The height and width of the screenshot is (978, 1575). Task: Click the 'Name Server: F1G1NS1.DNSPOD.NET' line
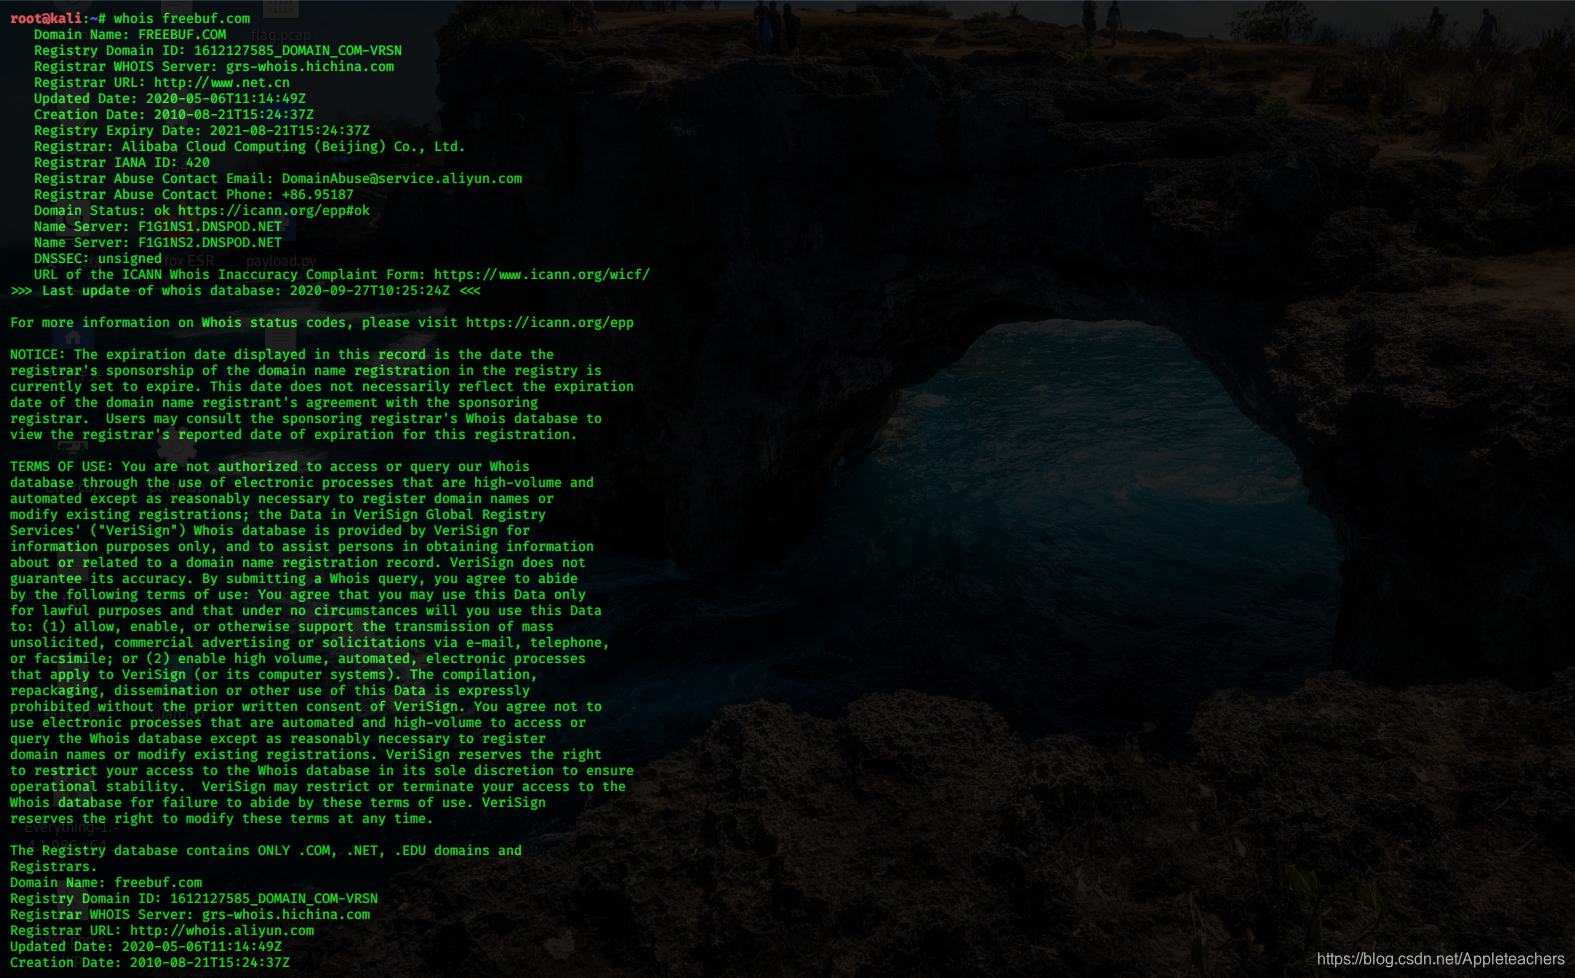158,226
